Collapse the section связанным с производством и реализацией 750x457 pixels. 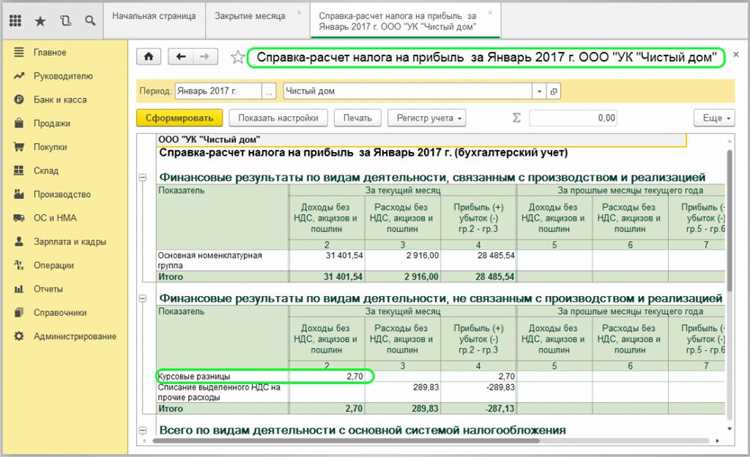coord(143,177)
